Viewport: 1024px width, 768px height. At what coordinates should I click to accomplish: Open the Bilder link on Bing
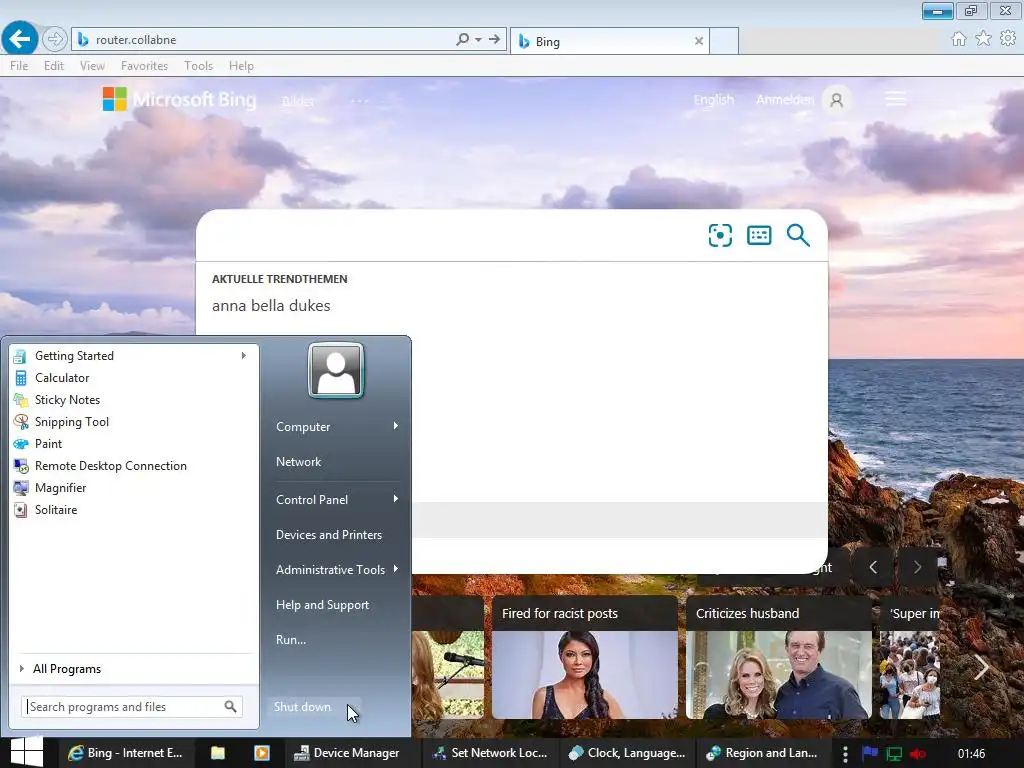click(x=298, y=101)
